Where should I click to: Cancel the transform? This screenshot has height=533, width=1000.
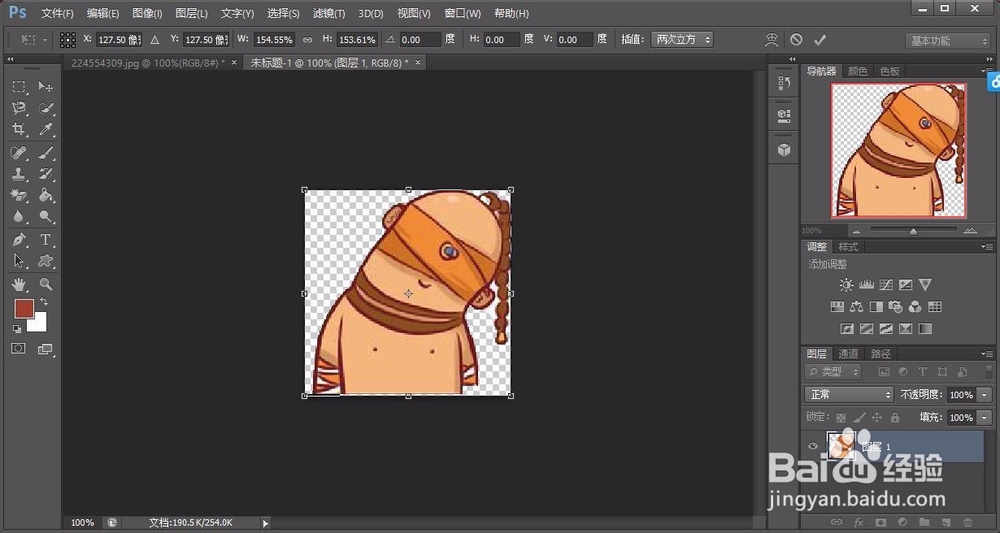(796, 40)
